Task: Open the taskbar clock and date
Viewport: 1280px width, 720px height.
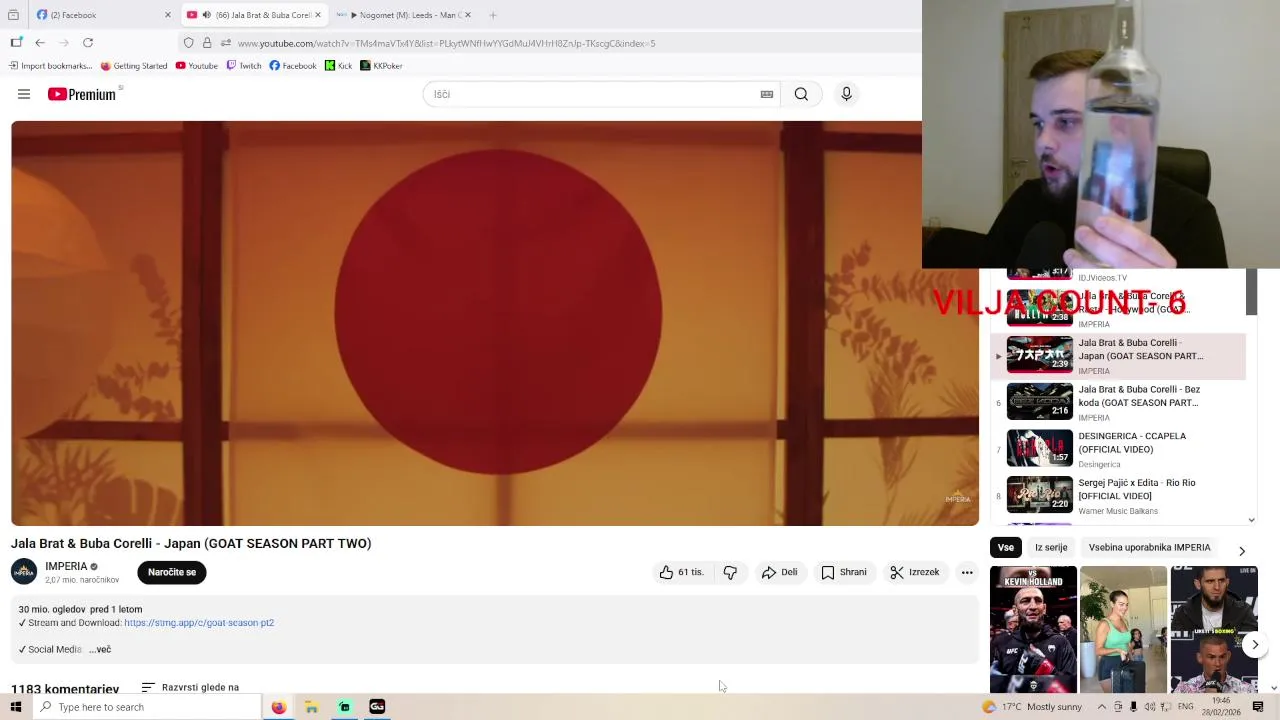Action: [1222, 707]
